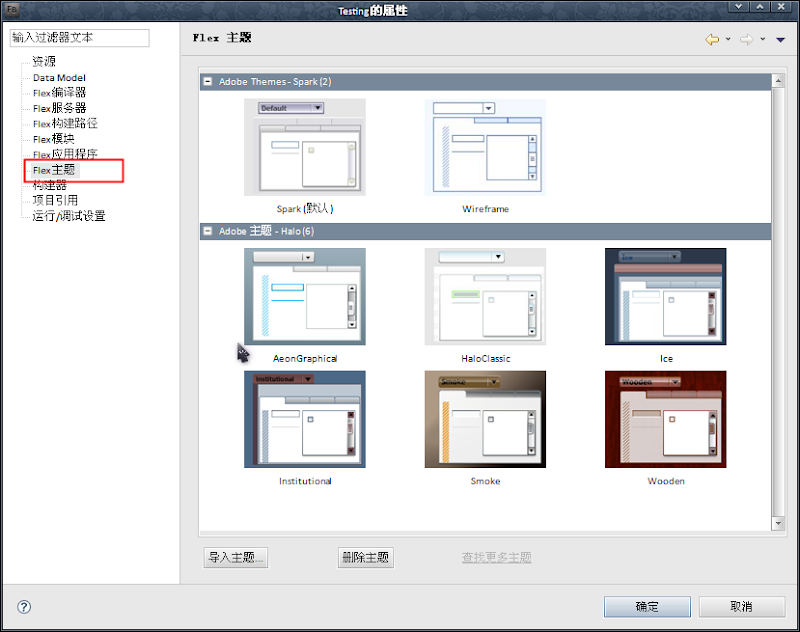Image resolution: width=800 pixels, height=632 pixels.
Task: Click the theme list scroll up arrow
Action: (x=778, y=81)
